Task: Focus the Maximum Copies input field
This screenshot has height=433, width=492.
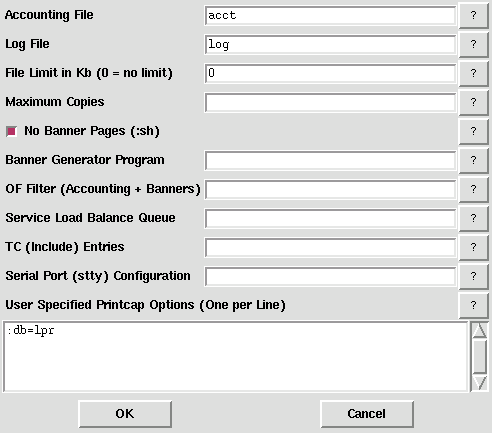Action: tap(330, 103)
